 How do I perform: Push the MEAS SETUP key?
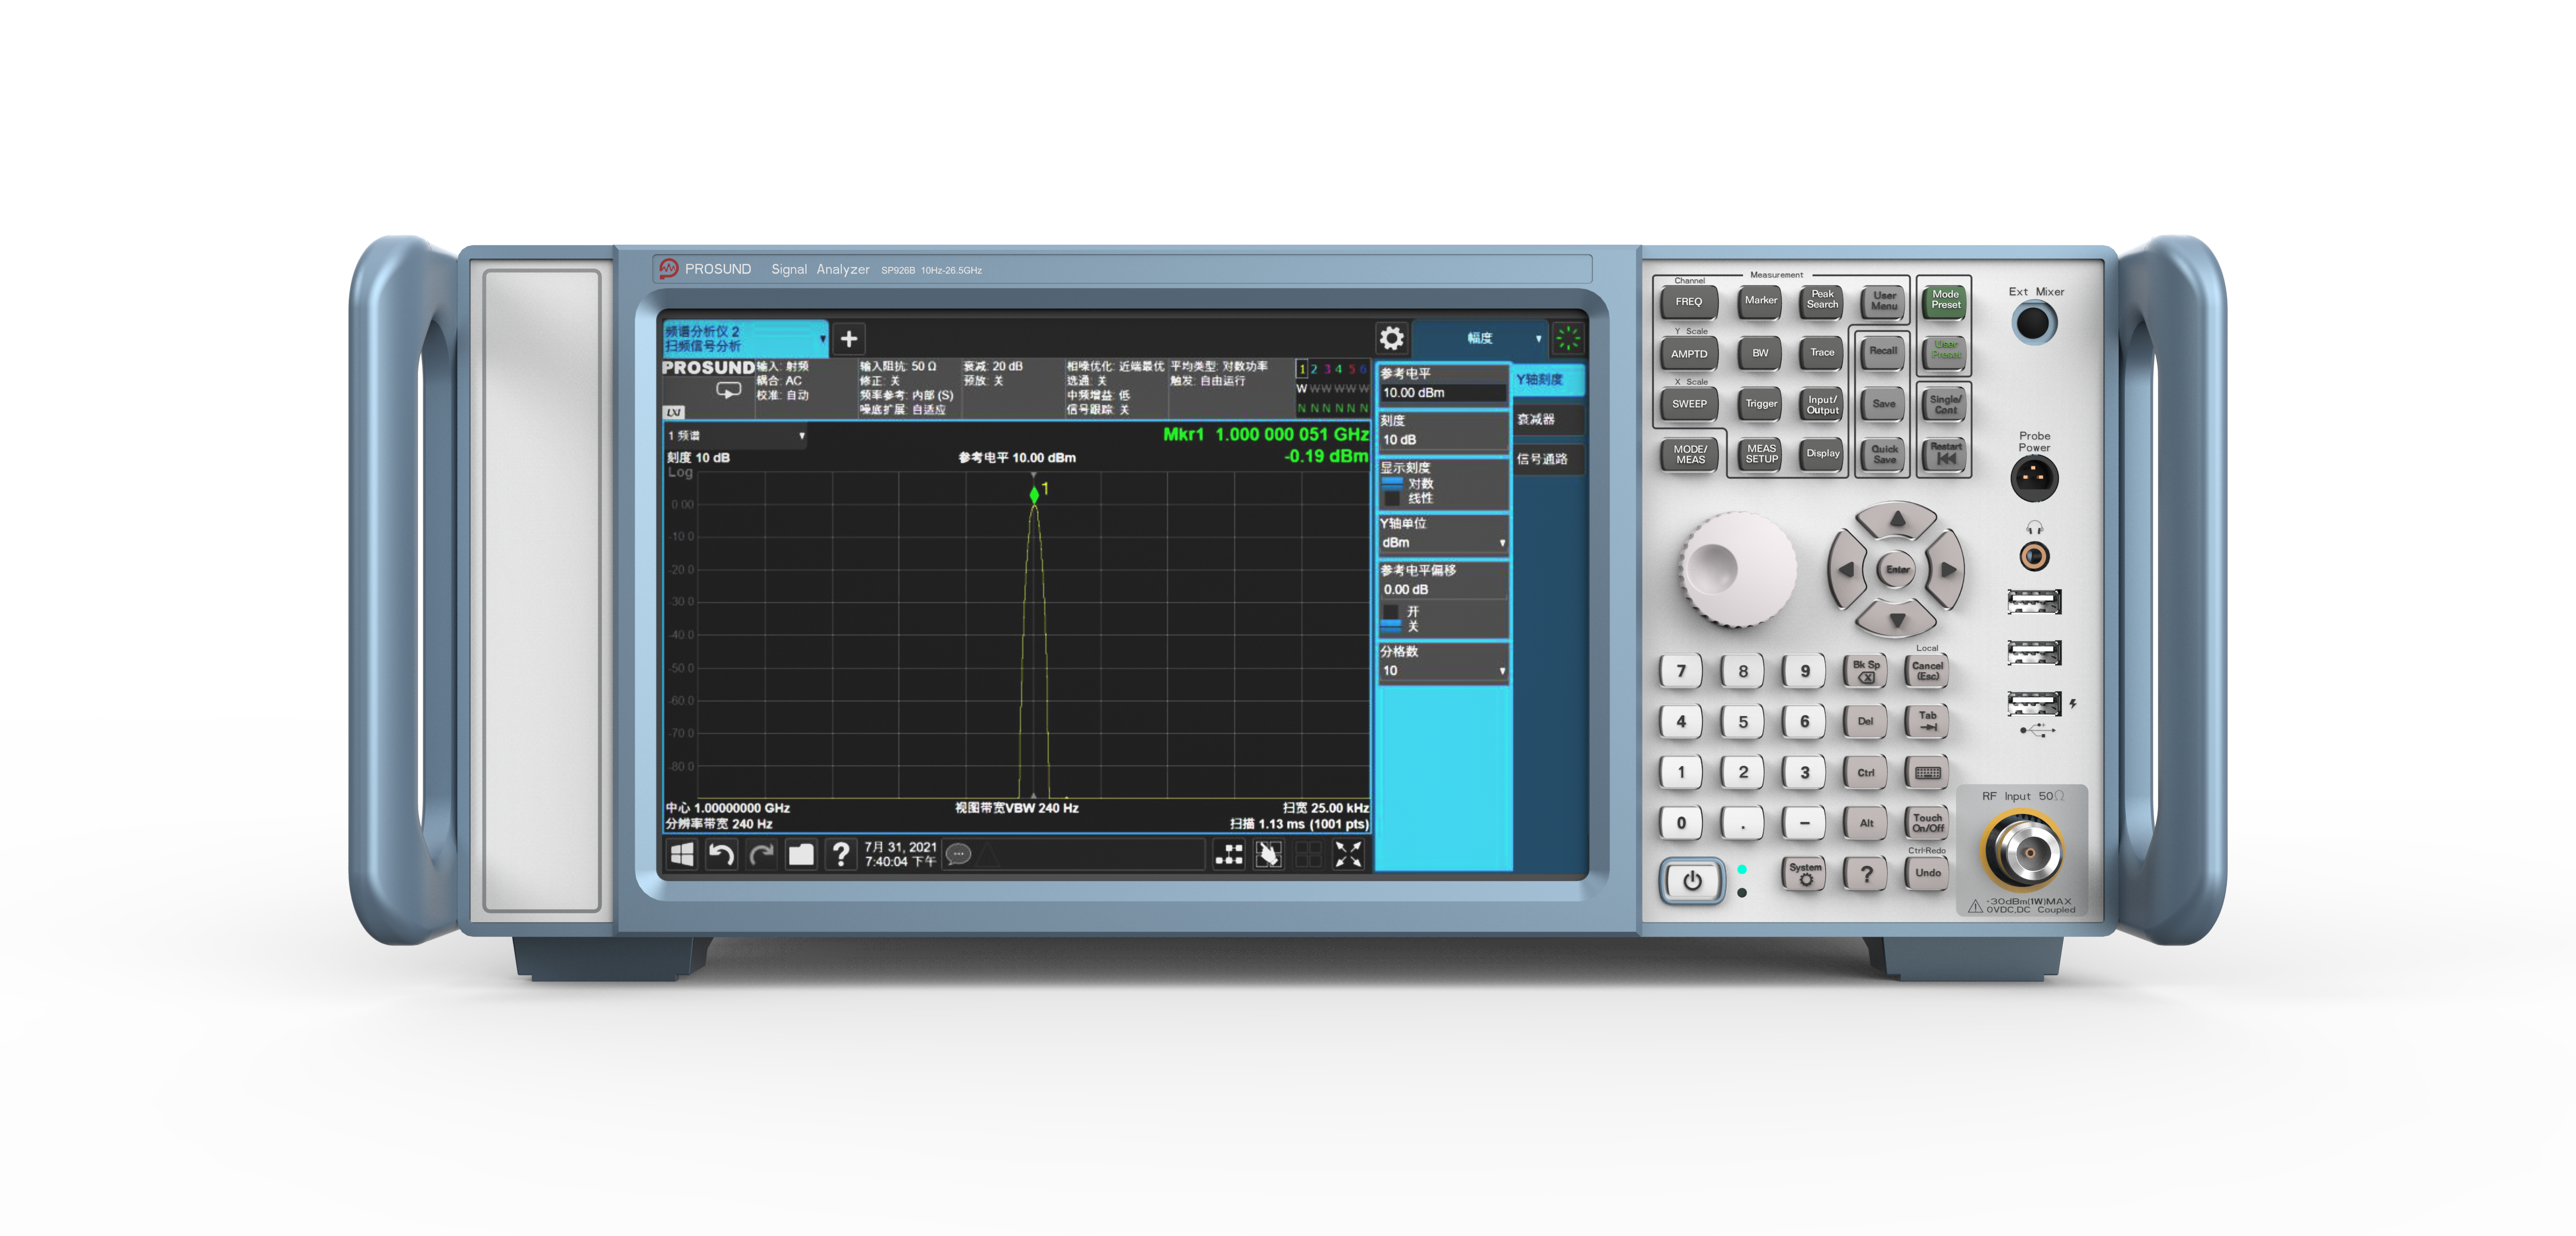click(x=1761, y=454)
